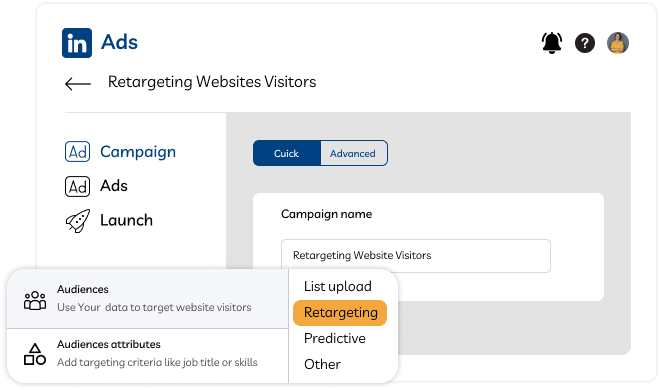
Task: Switch to Advanced mode toggle
Action: (353, 153)
